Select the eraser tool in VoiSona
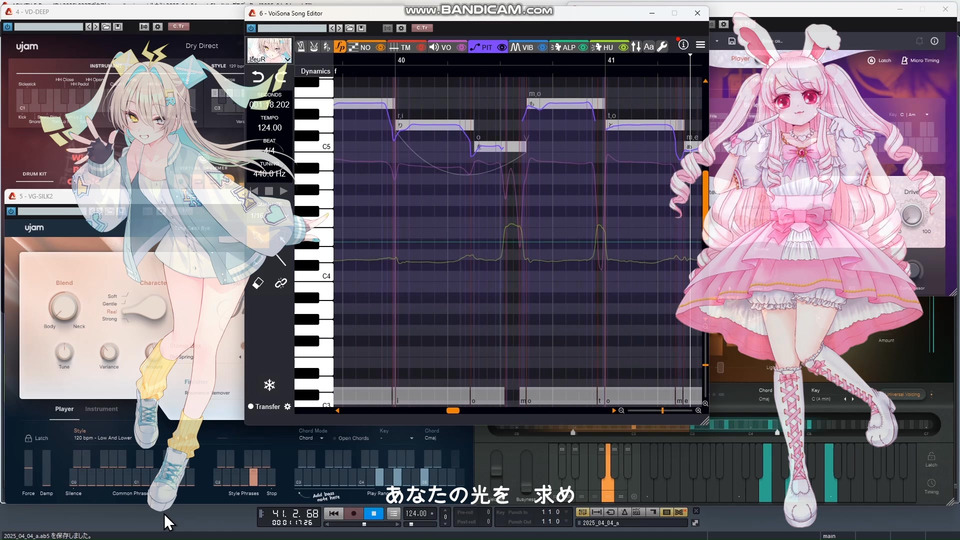Screen dimensions: 960x540 (x=258, y=283)
